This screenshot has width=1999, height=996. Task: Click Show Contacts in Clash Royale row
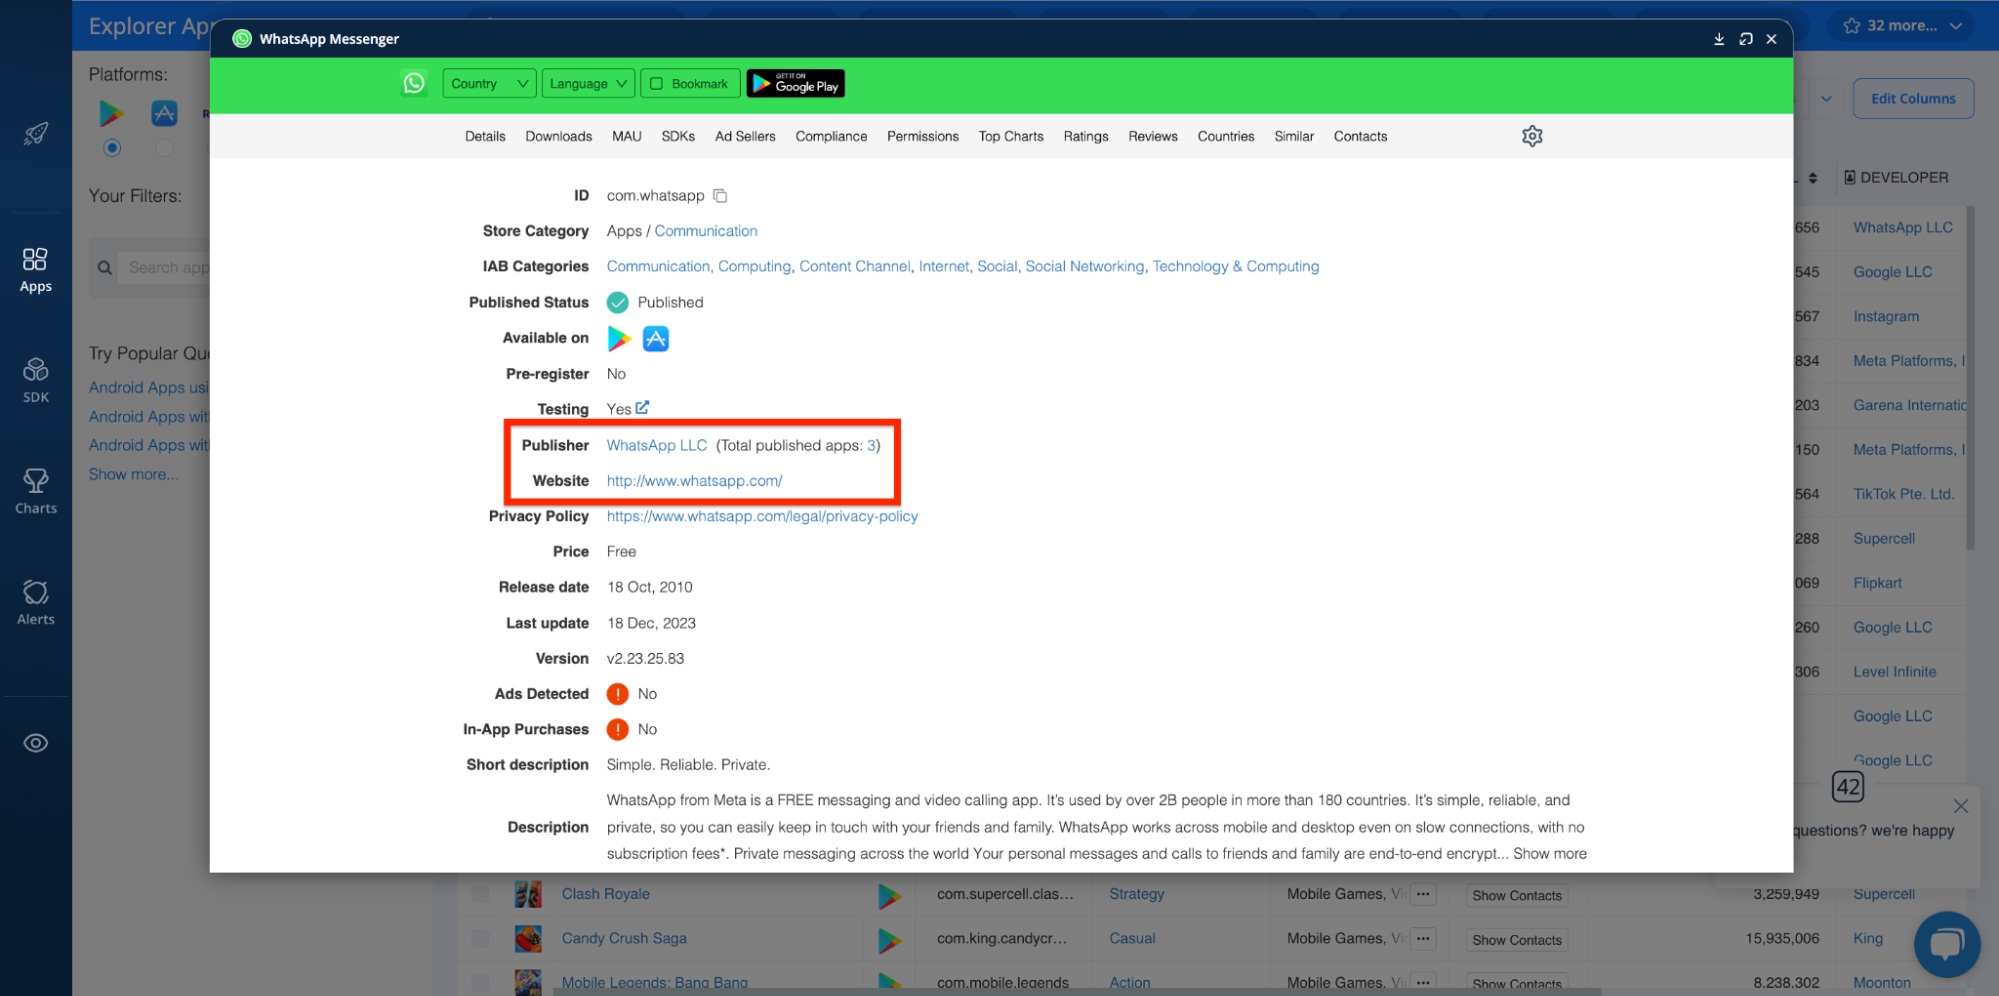coord(1516,895)
